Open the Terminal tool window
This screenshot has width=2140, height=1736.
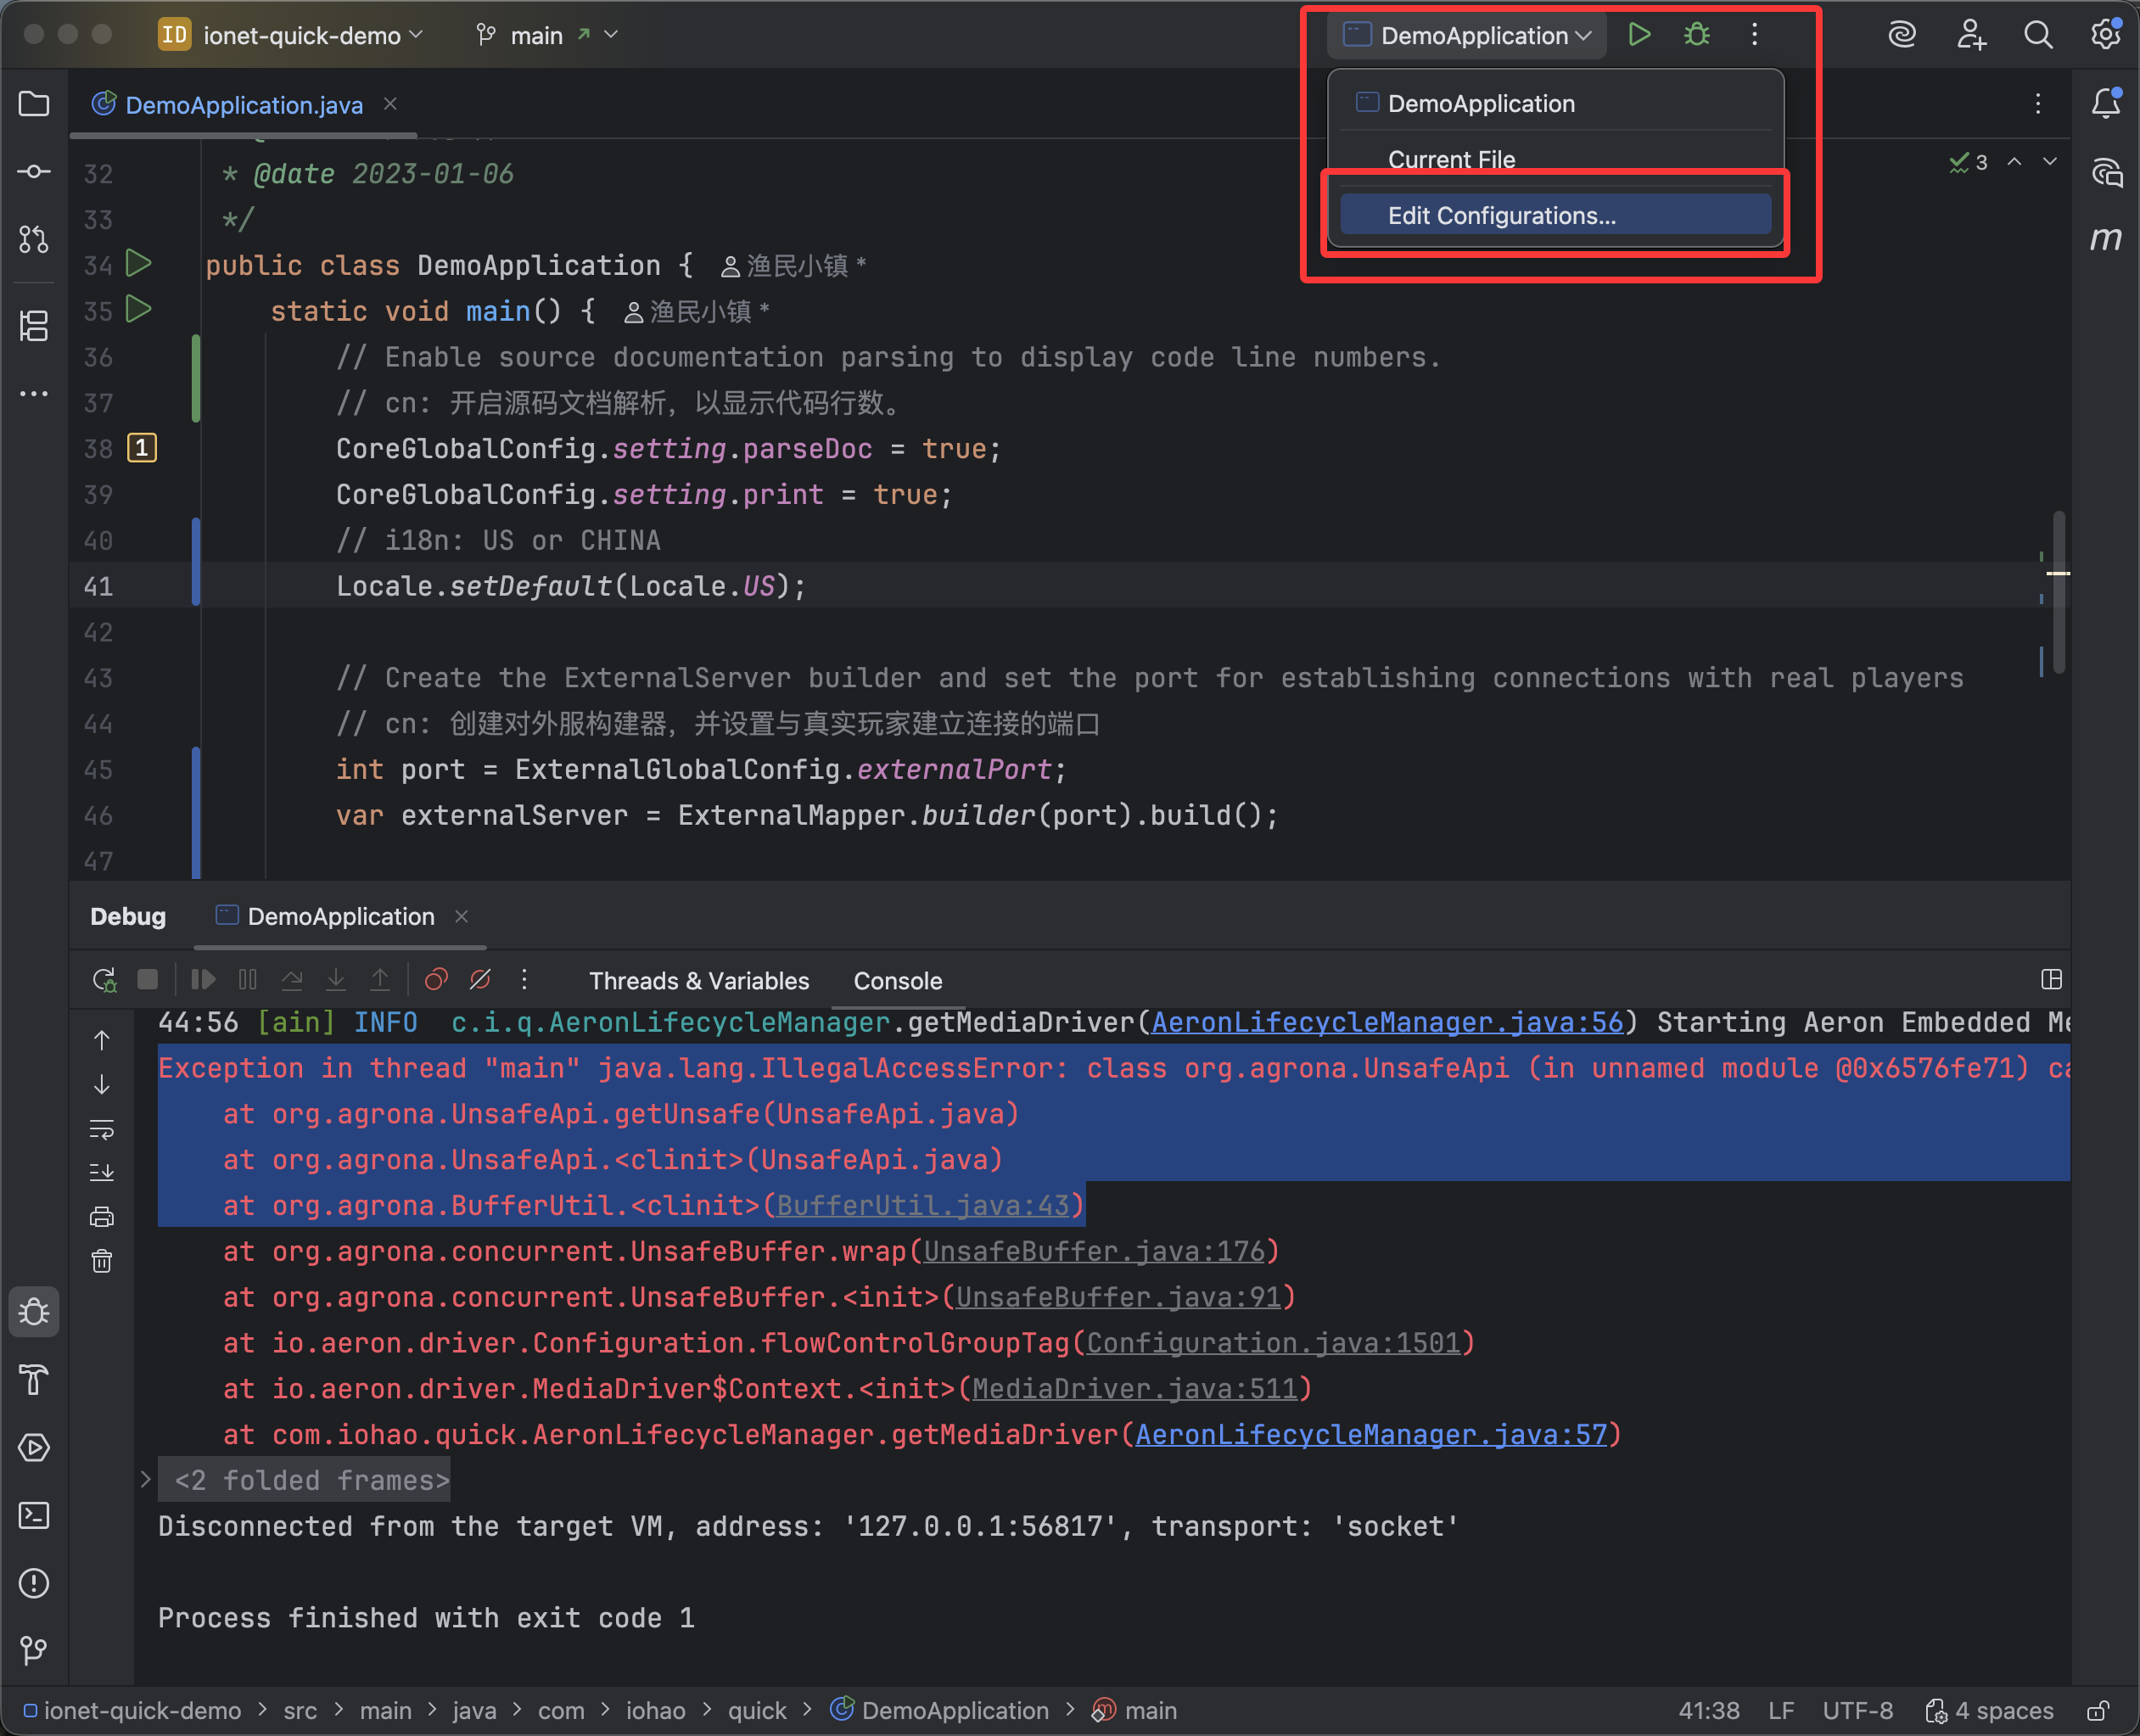[x=34, y=1515]
